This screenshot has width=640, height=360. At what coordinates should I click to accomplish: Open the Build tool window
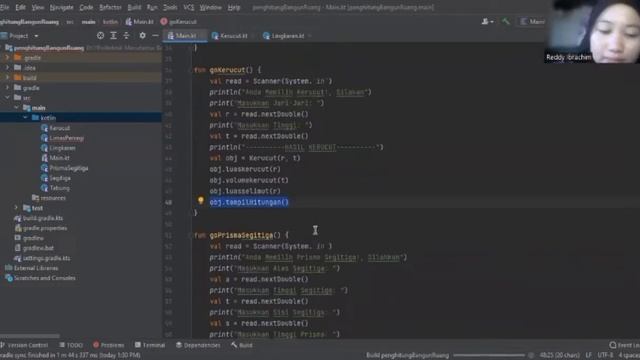pyautogui.click(x=242, y=345)
